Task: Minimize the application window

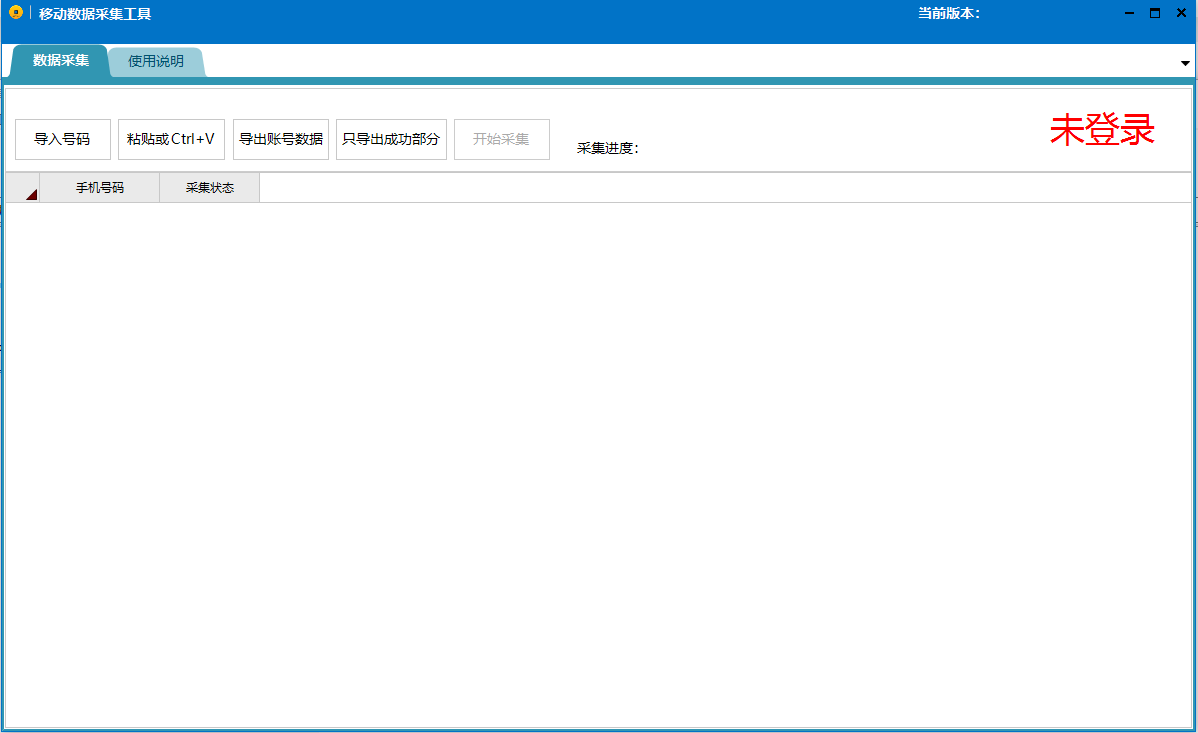Action: click(1128, 13)
